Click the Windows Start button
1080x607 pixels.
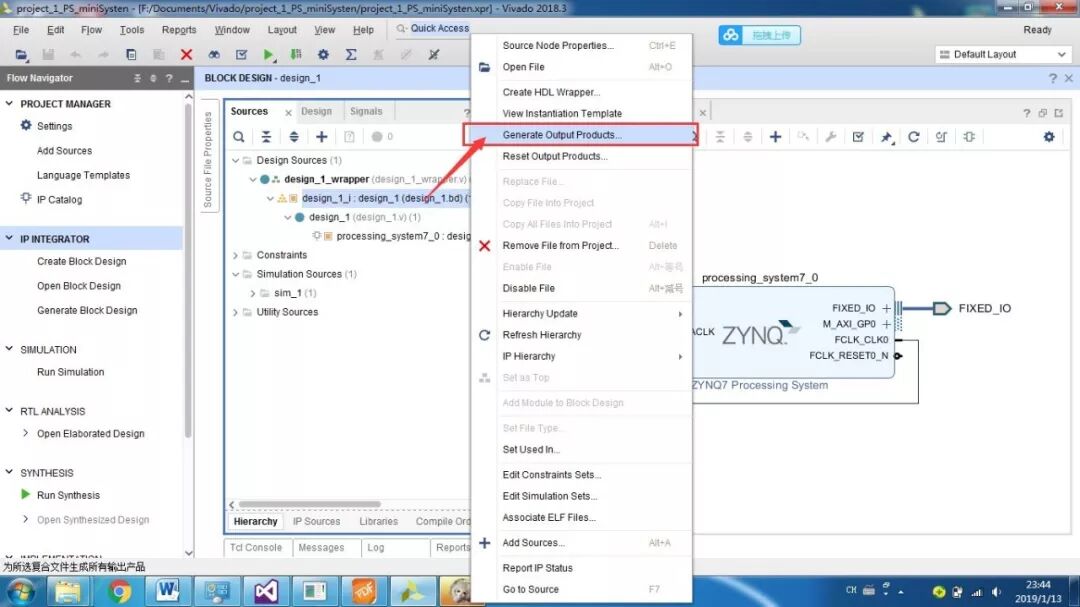click(x=21, y=592)
